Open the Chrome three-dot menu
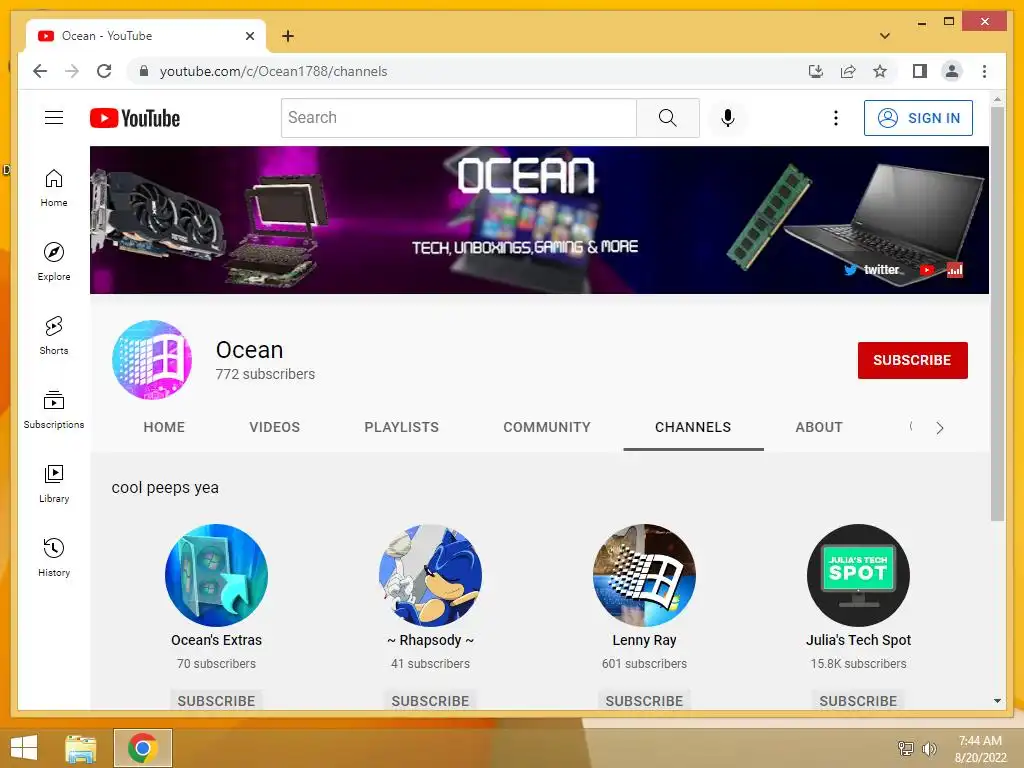1024x768 pixels. click(x=984, y=71)
